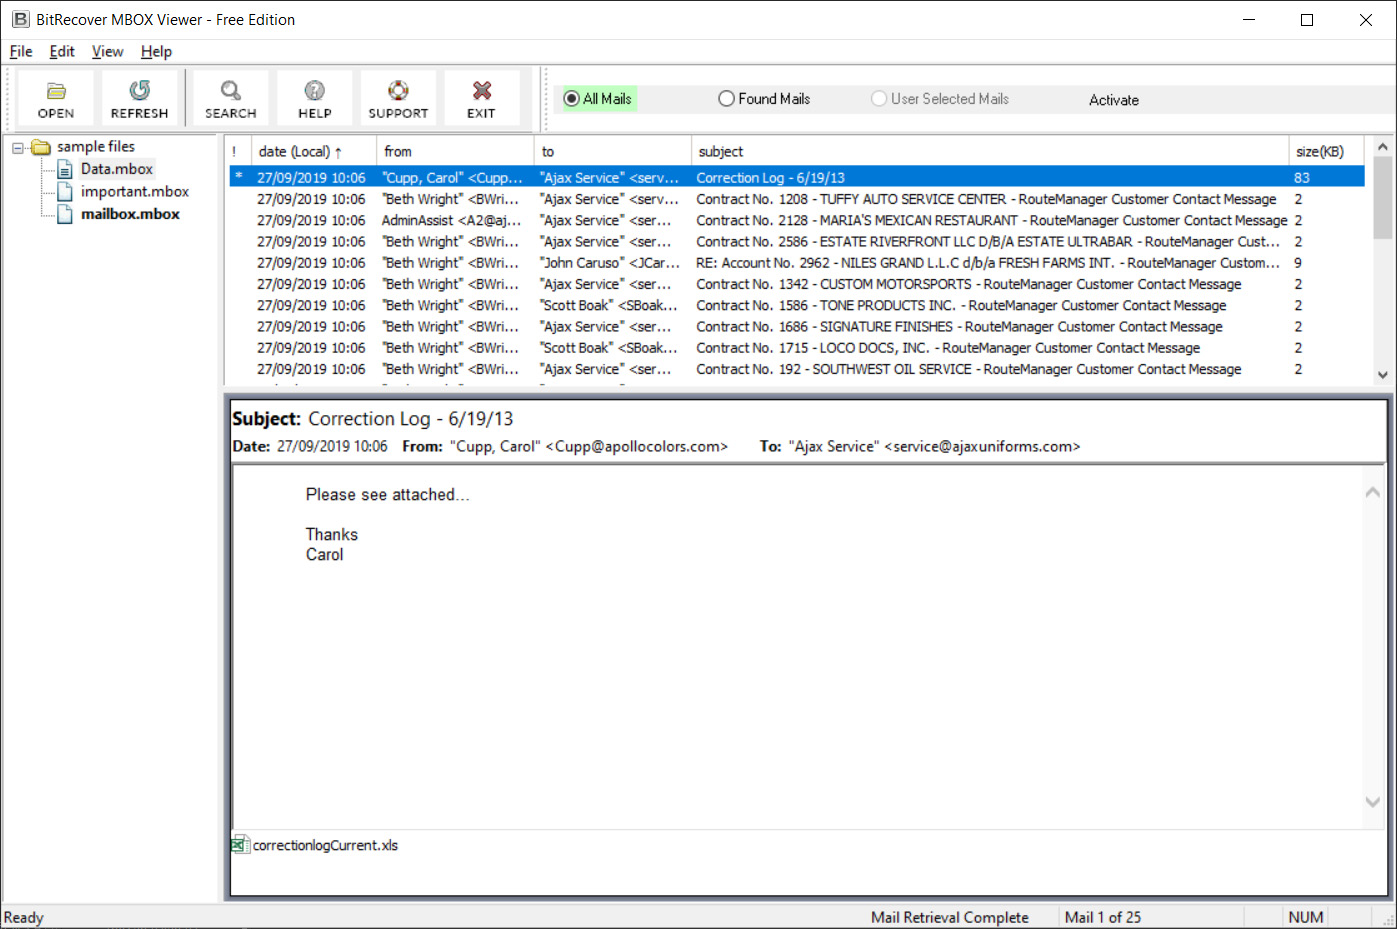Click the NUM status bar indicator
This screenshot has width=1397, height=929.
click(1306, 917)
